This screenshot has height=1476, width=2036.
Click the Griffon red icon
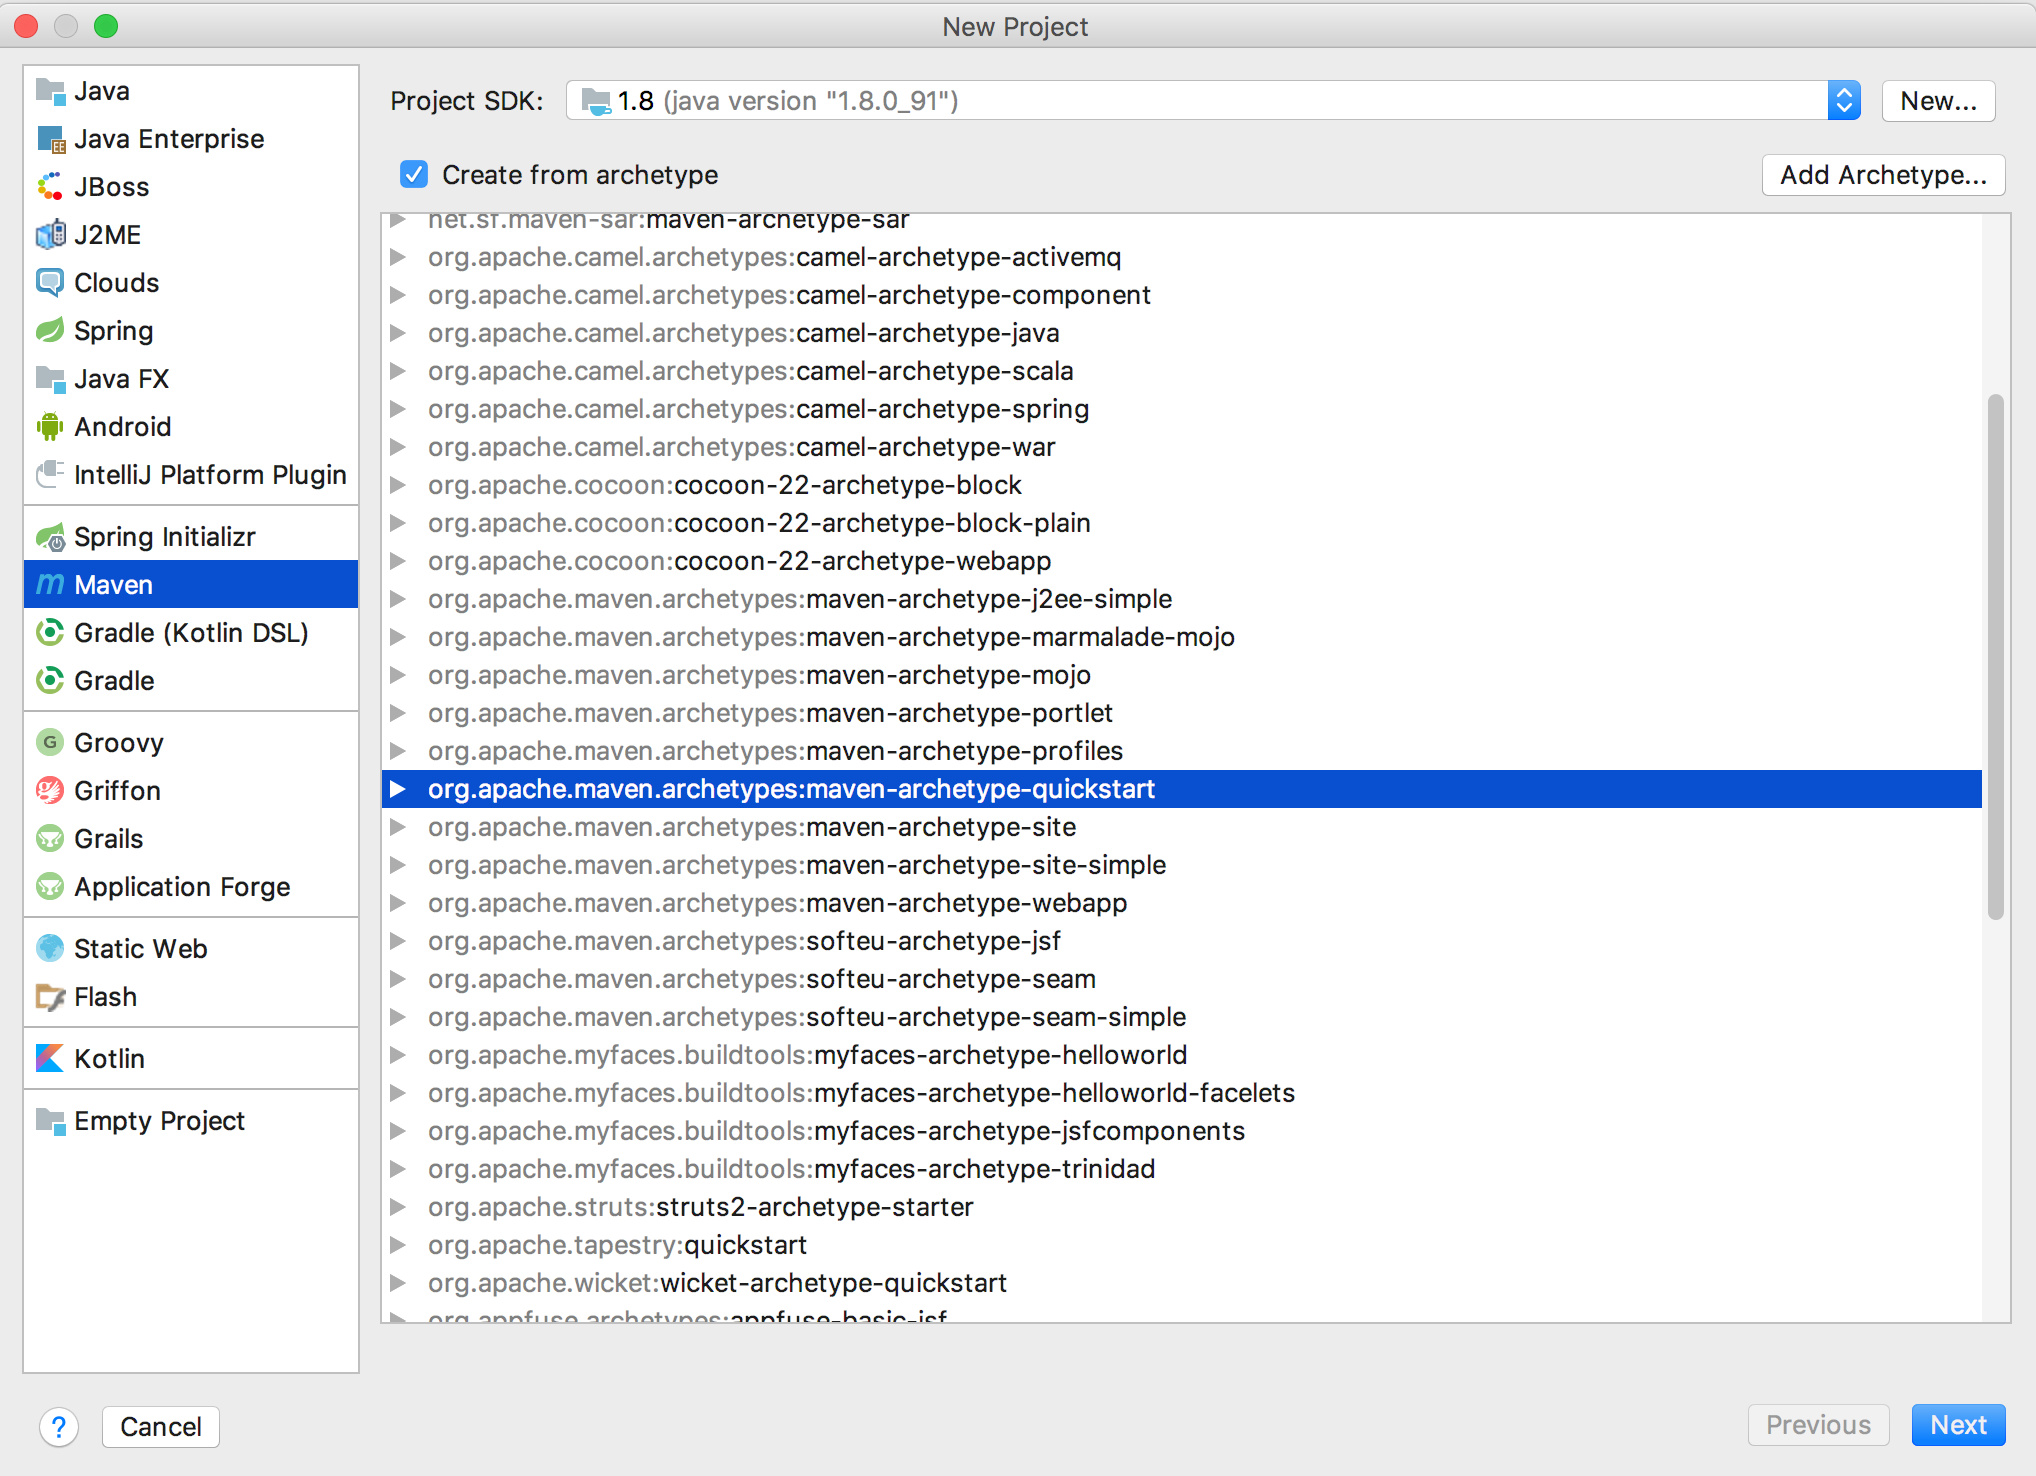(x=50, y=791)
